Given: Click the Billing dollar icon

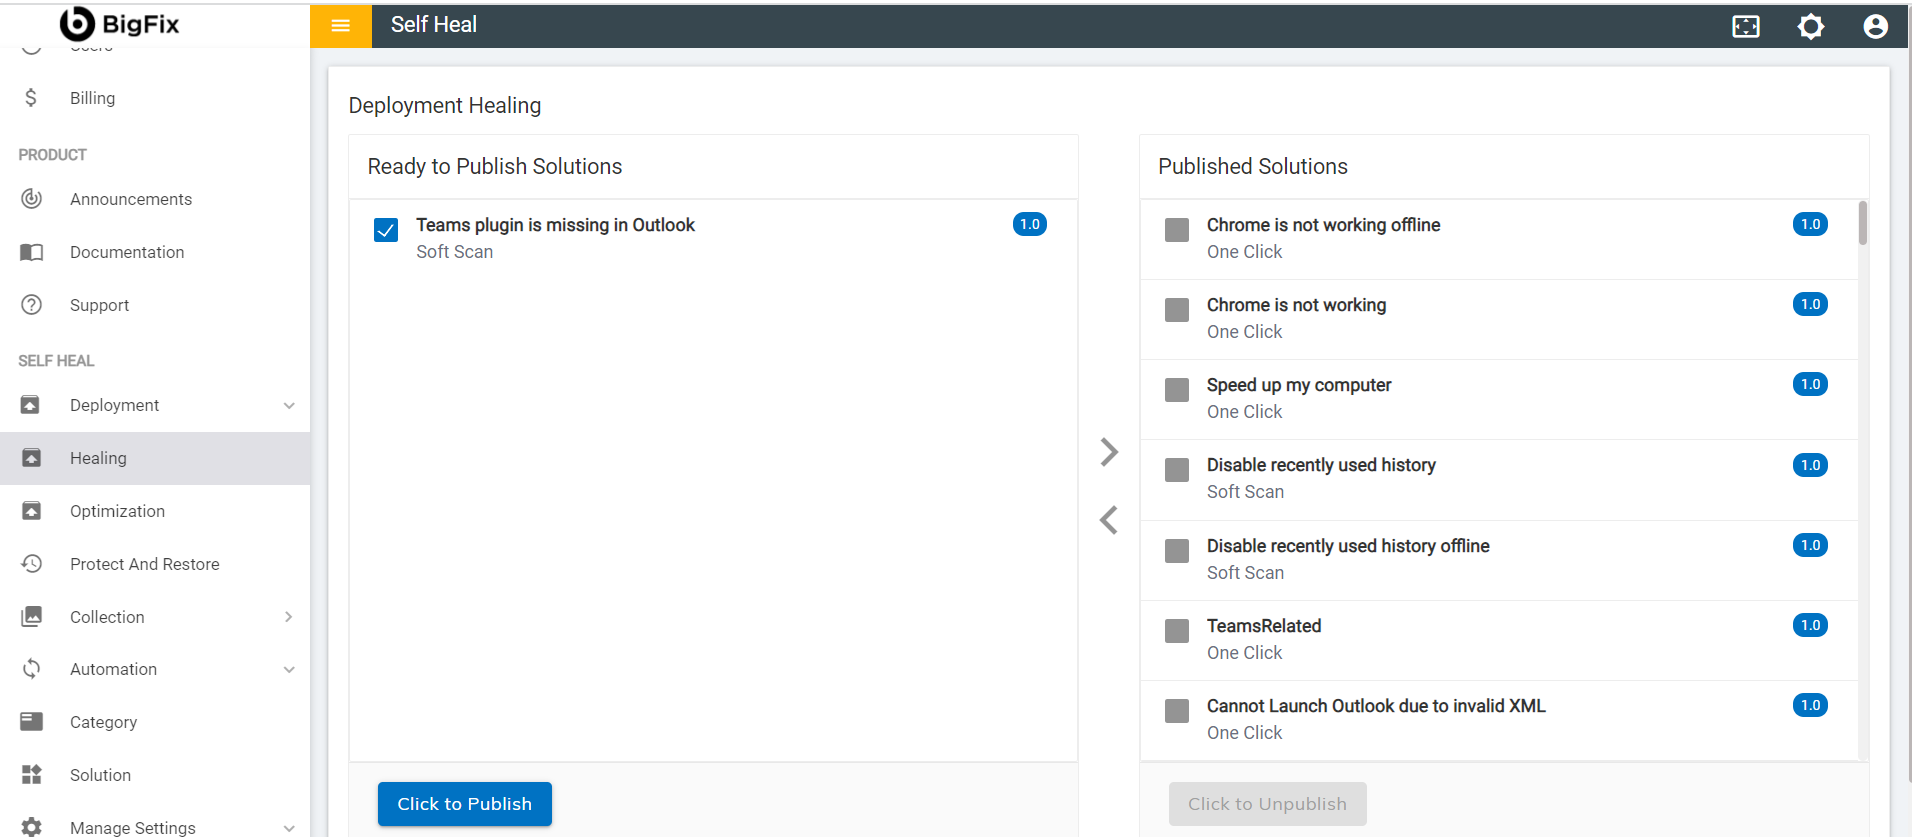Looking at the screenshot, I should (31, 98).
